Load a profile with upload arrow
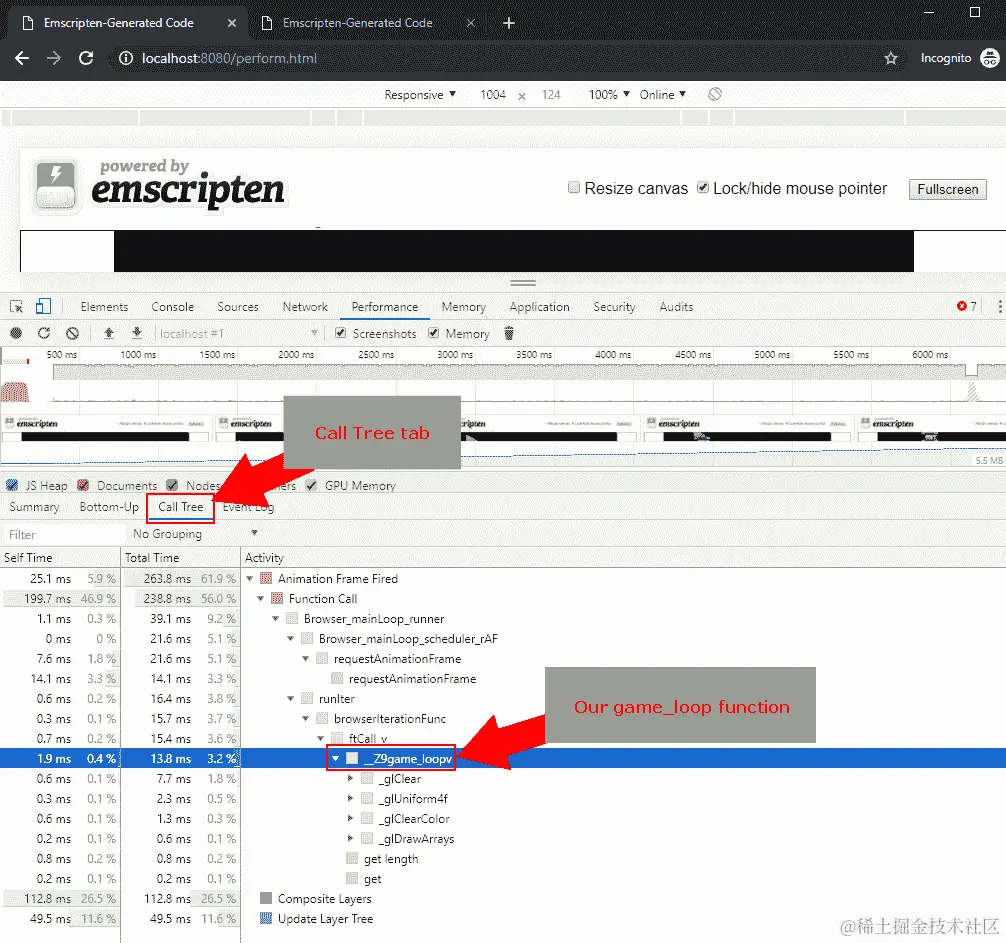Image resolution: width=1006 pixels, height=943 pixels. [108, 333]
